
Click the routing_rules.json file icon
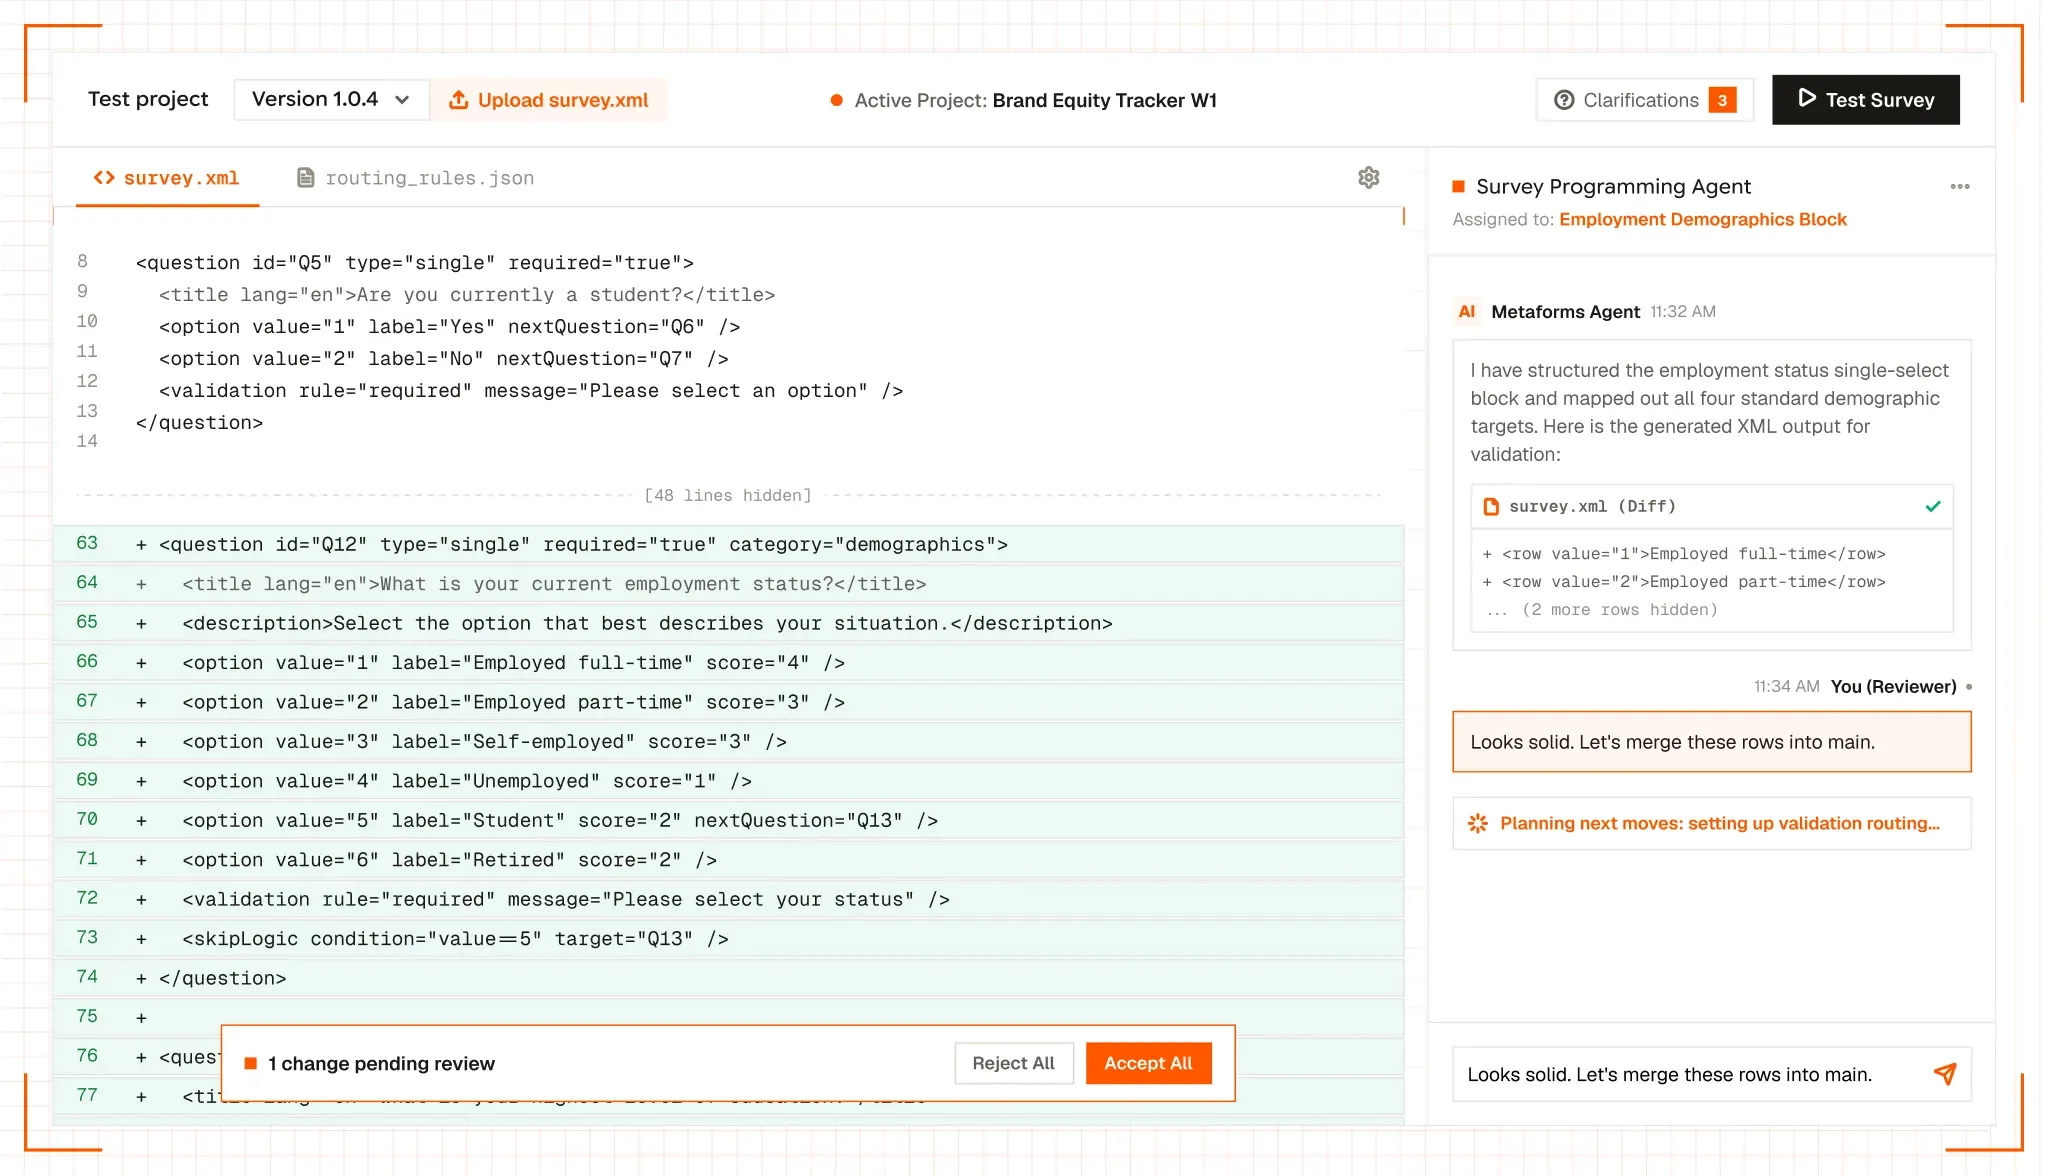pos(306,178)
